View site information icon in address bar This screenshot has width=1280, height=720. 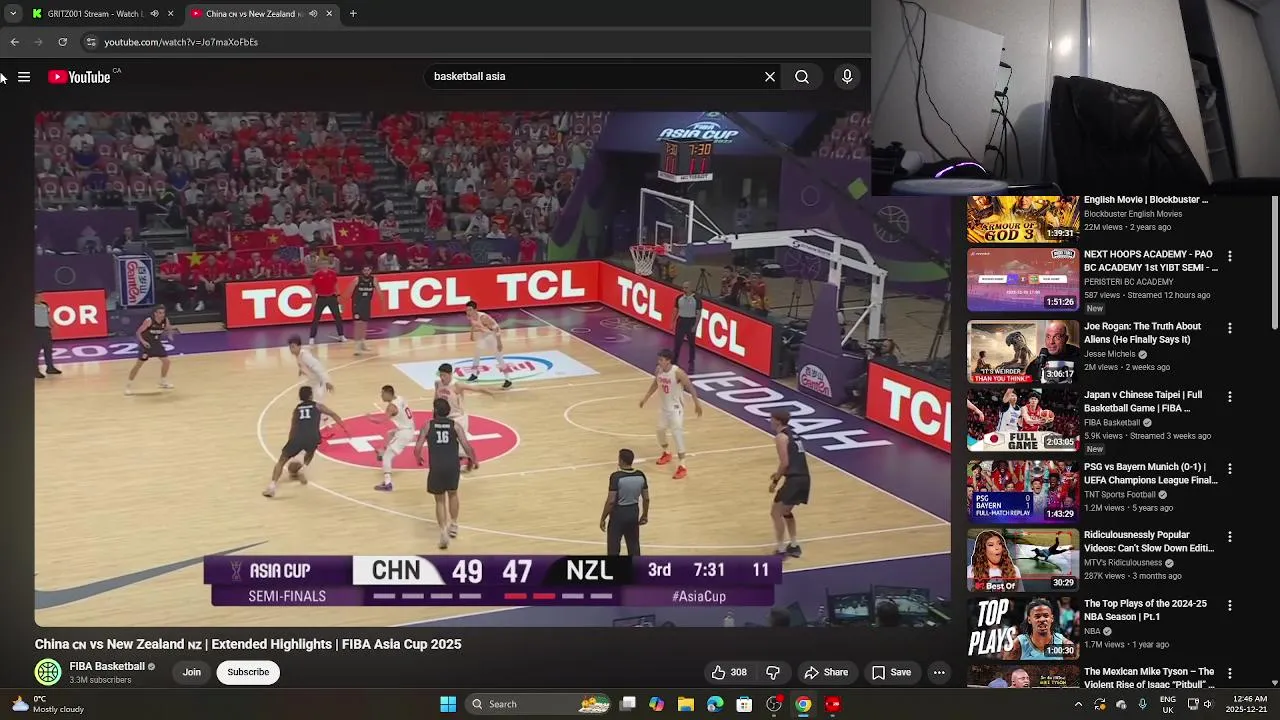click(x=91, y=42)
